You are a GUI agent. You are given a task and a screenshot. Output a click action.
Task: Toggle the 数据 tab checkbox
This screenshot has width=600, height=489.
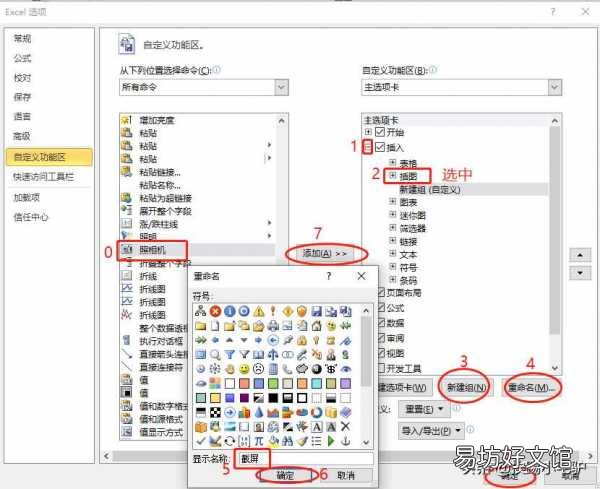[381, 323]
